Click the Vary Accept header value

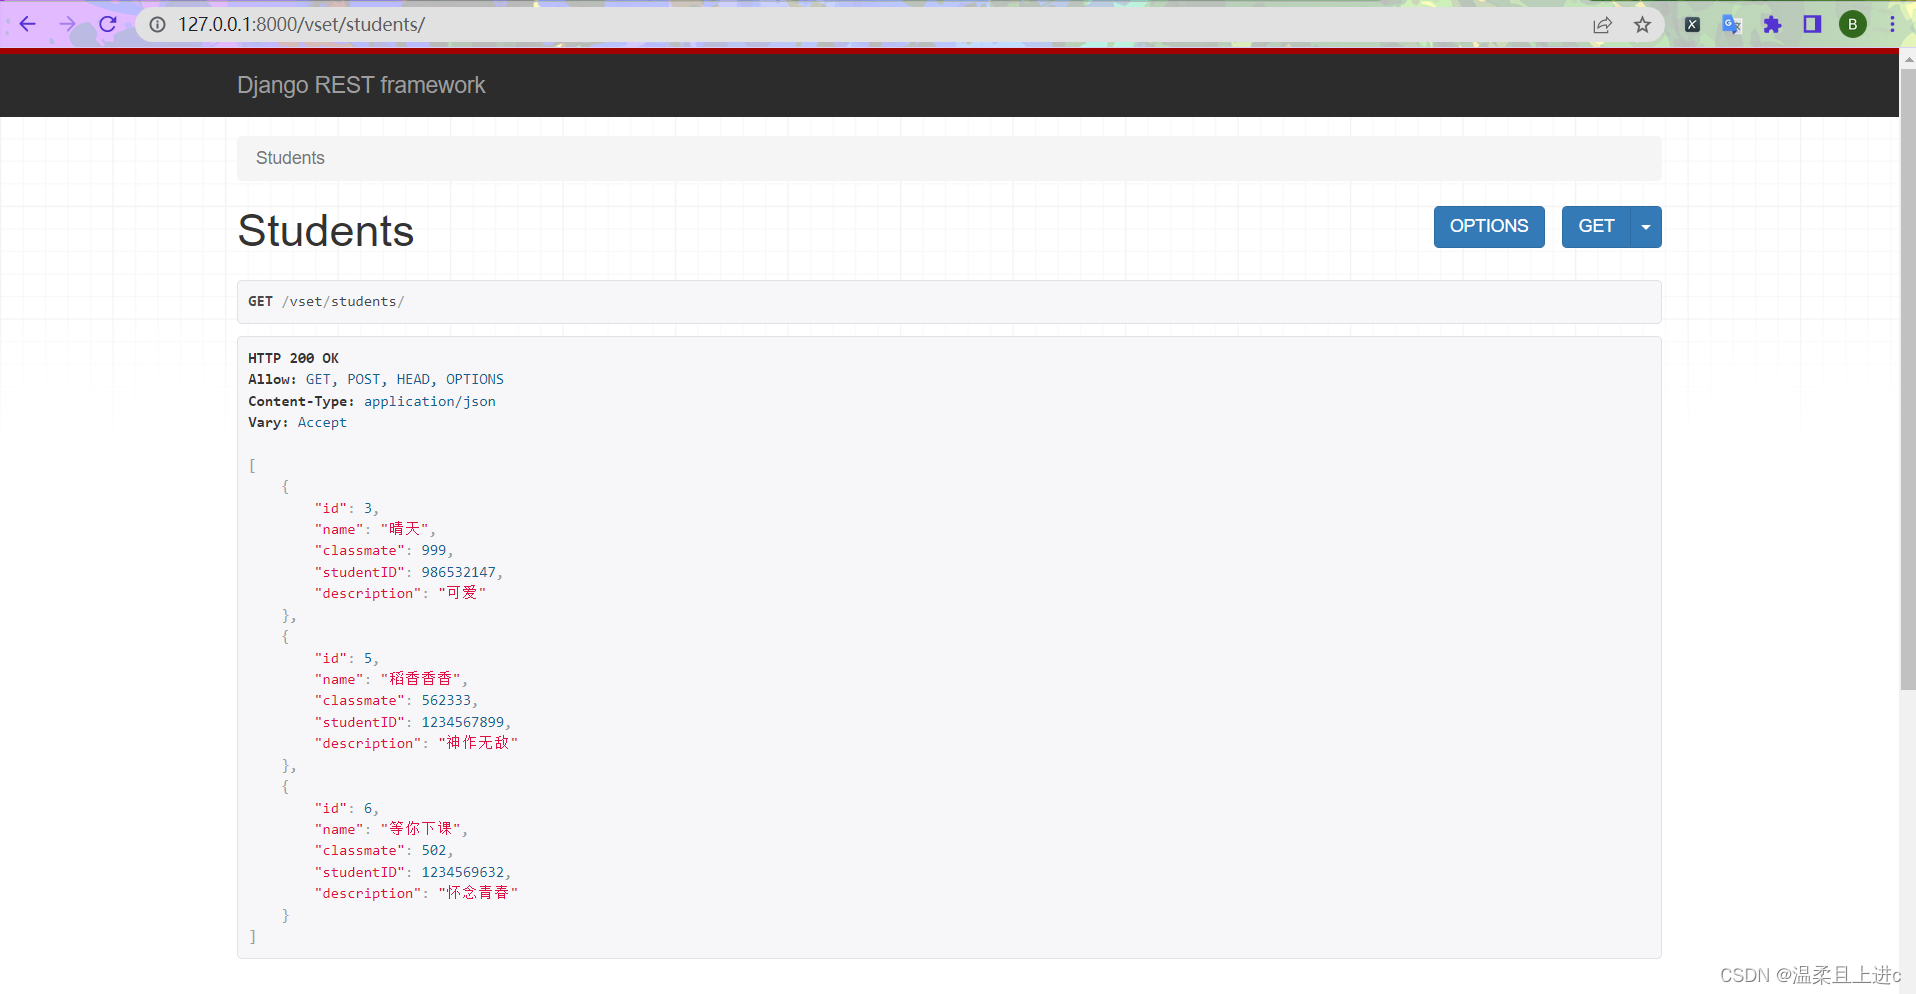coord(322,423)
